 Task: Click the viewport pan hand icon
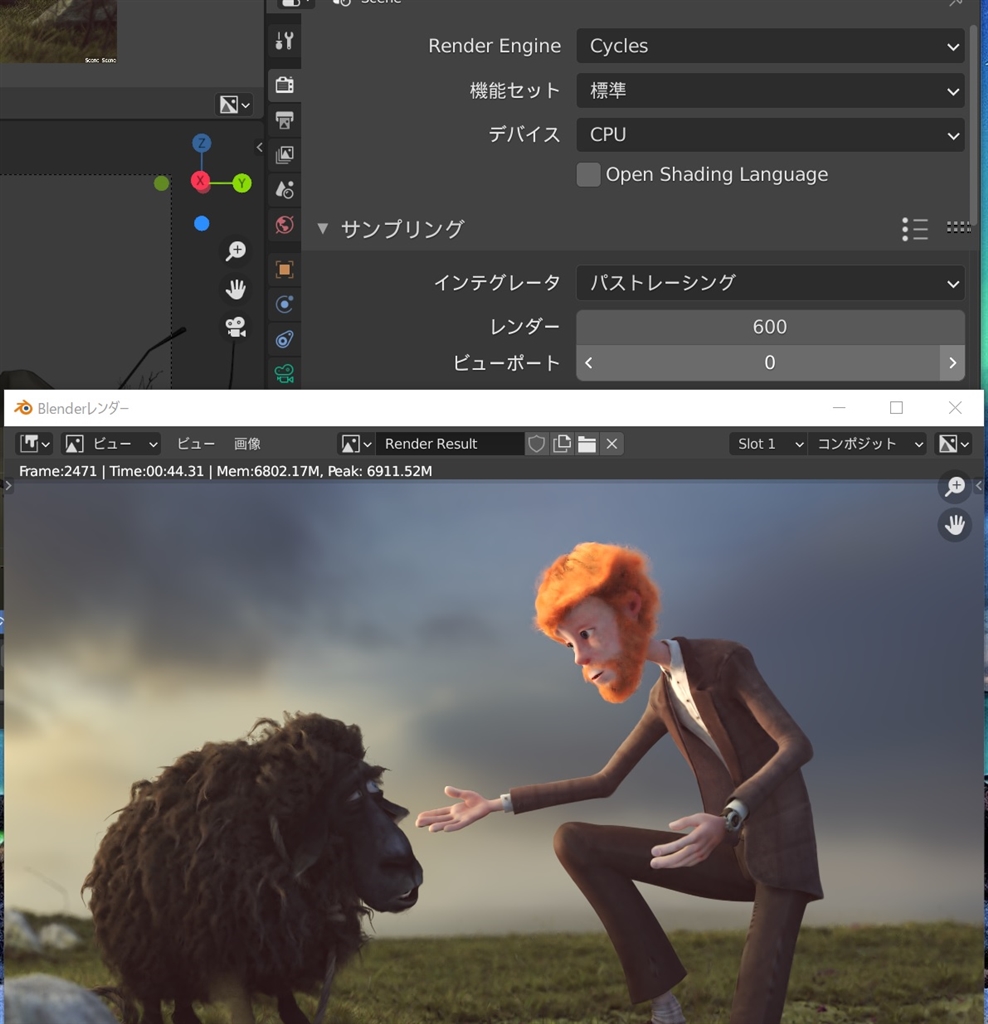point(235,289)
